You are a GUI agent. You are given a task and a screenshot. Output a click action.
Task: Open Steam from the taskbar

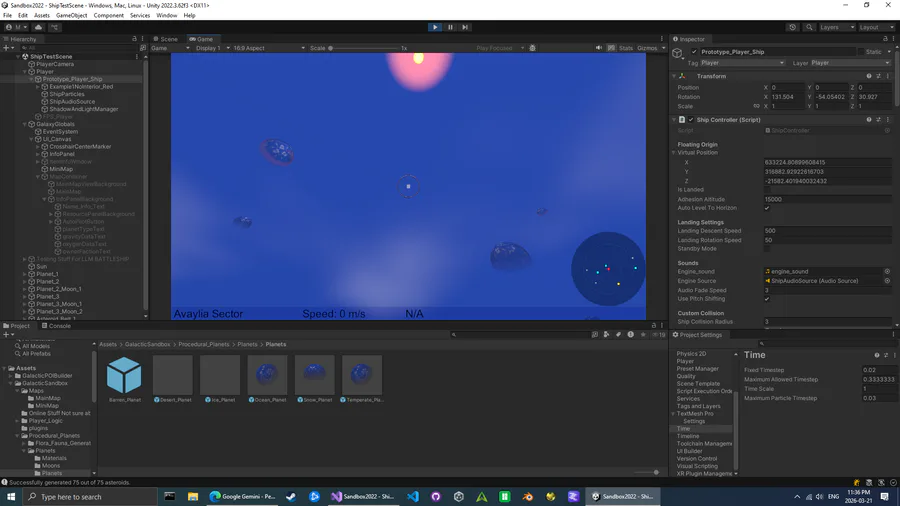coord(291,496)
